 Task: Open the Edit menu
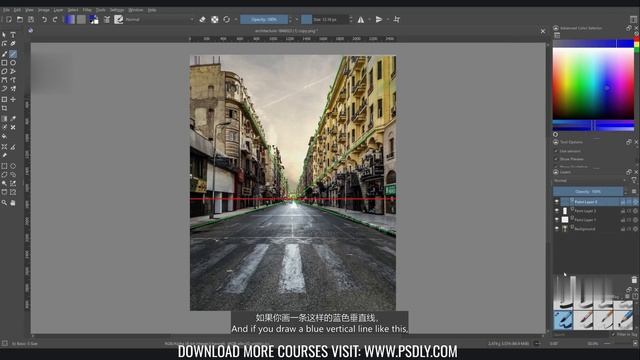point(17,10)
